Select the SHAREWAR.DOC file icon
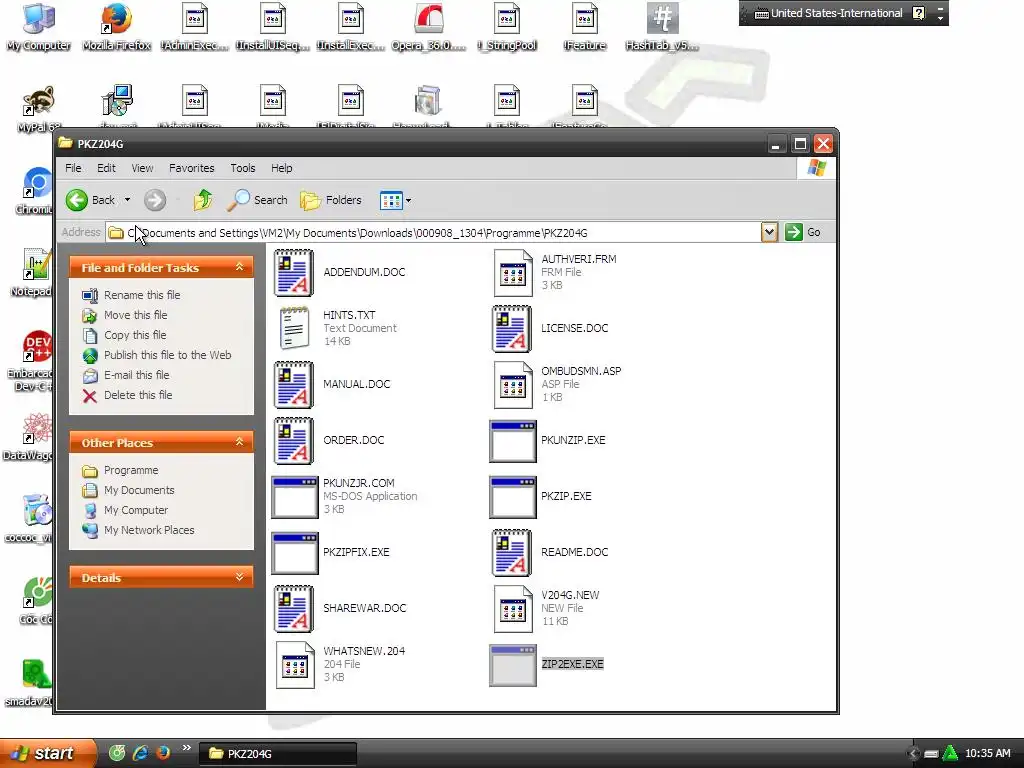The height and width of the screenshot is (768, 1024). pos(293,609)
